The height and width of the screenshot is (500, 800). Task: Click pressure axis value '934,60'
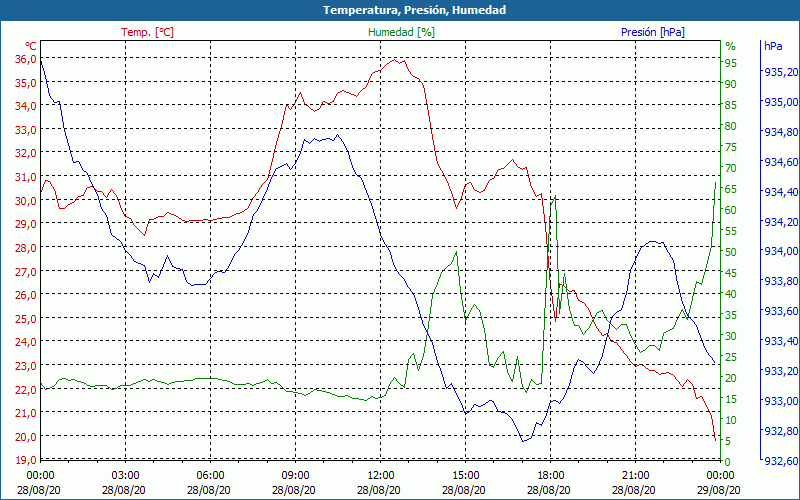(781, 162)
